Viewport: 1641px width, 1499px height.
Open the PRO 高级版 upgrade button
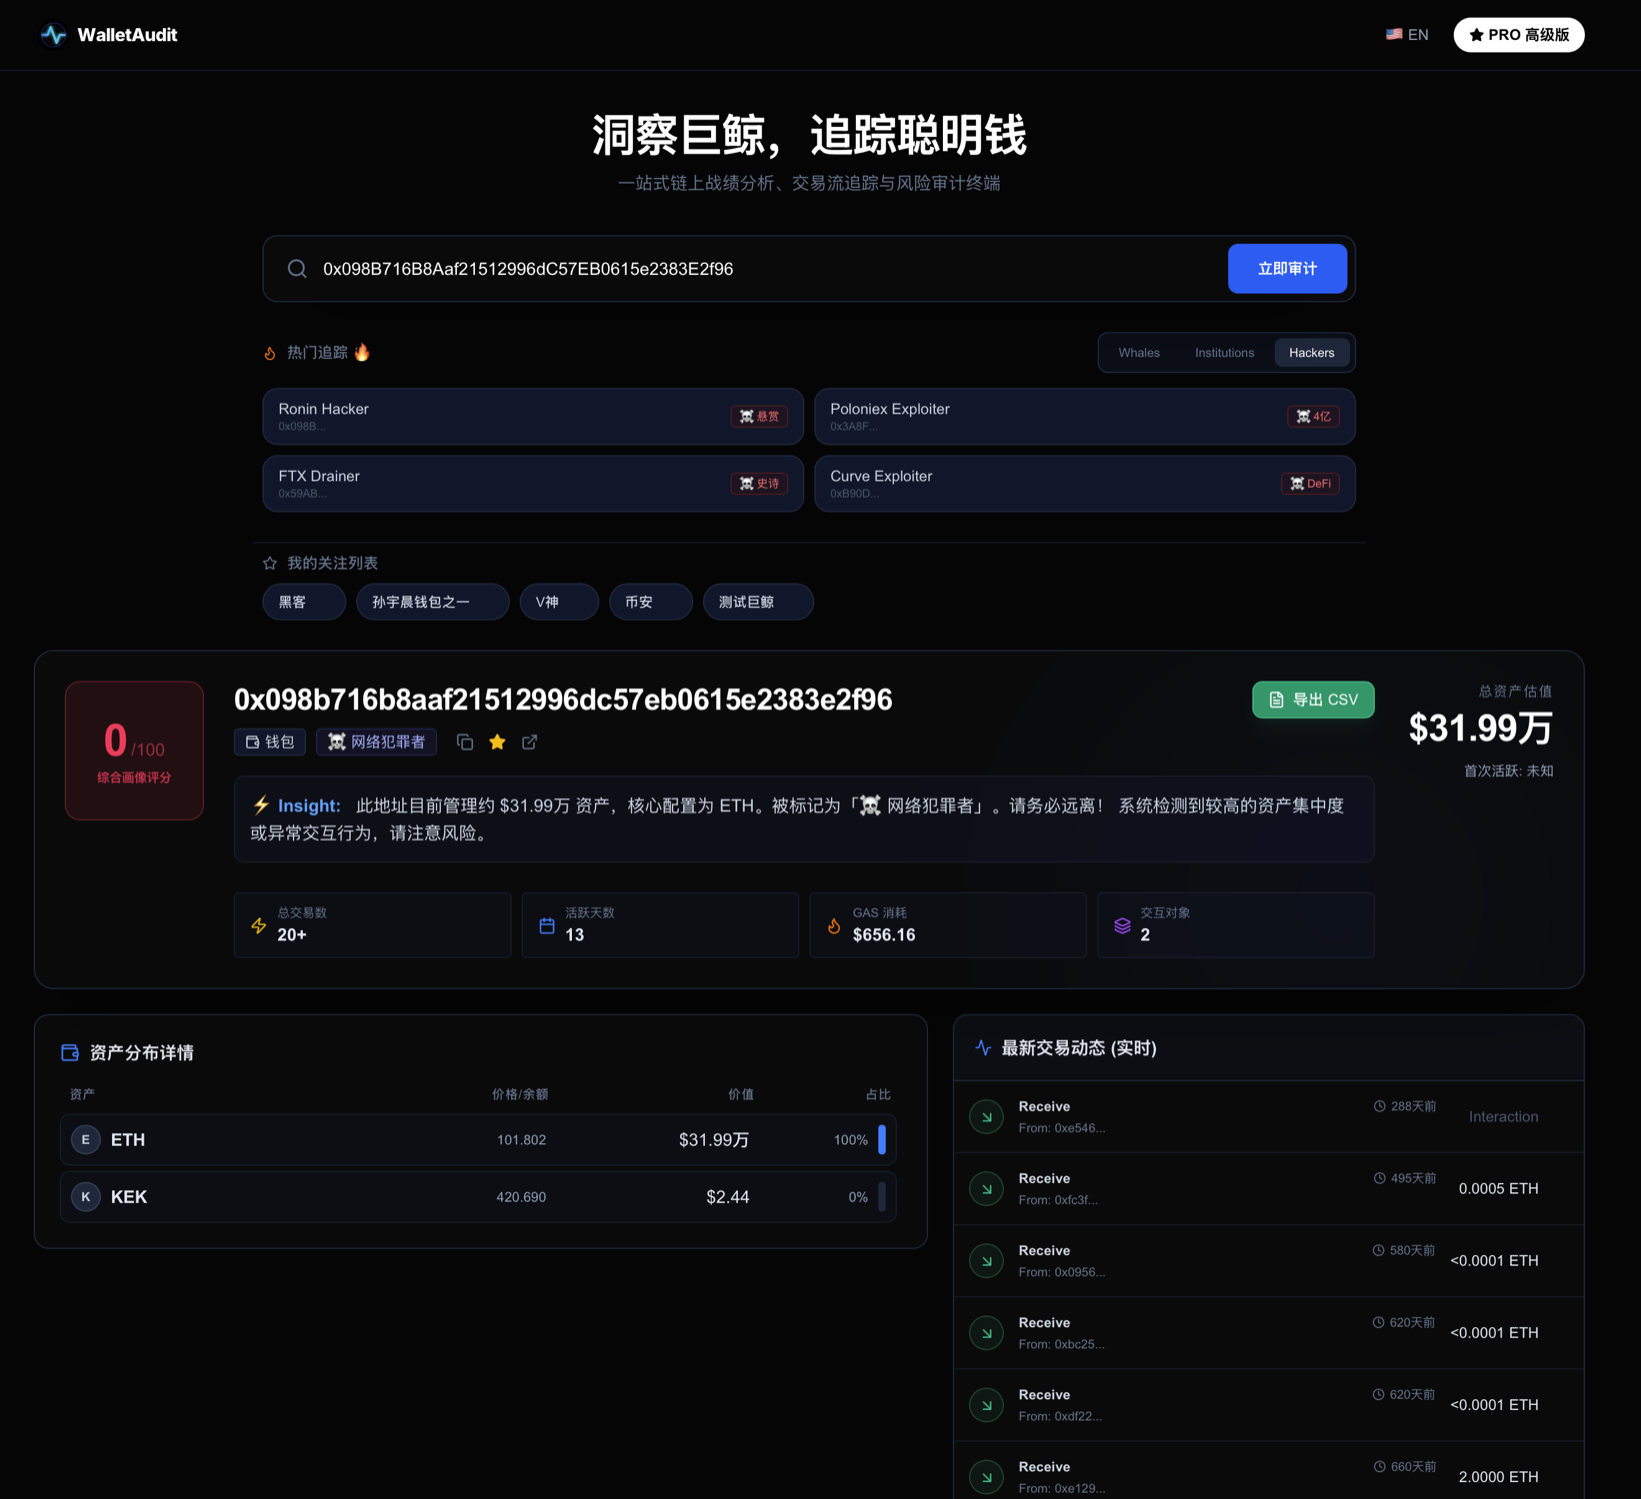point(1519,35)
